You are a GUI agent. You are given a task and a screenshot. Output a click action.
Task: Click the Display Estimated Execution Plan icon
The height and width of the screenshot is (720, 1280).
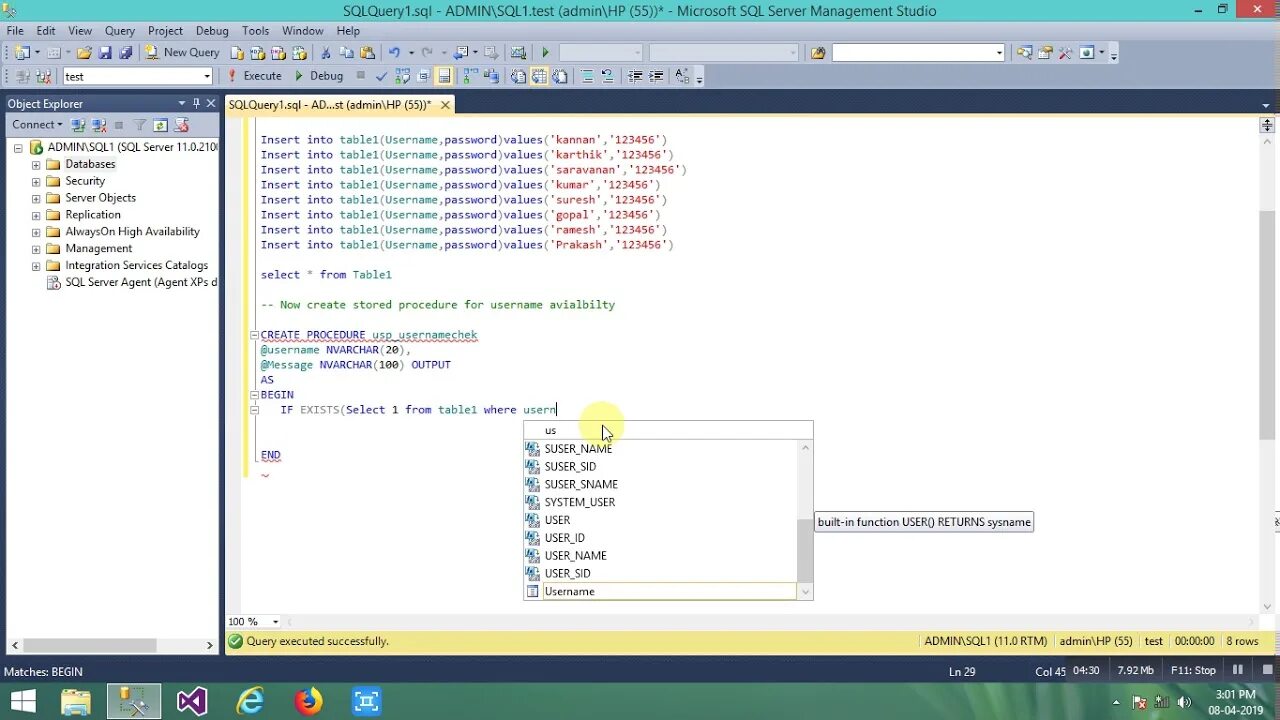tap(402, 76)
